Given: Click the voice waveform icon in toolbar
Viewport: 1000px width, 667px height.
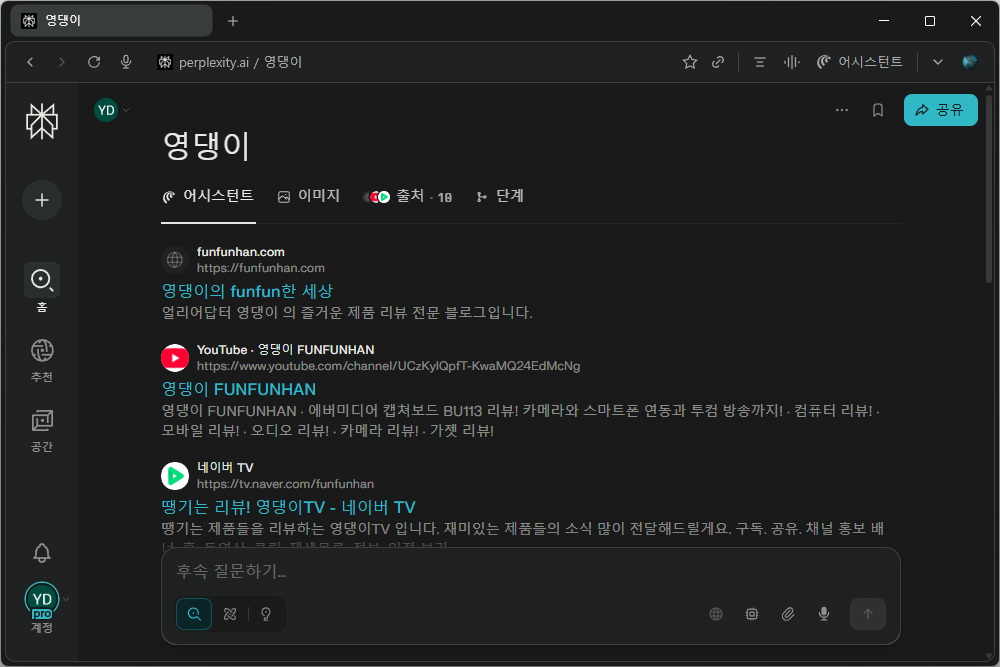Looking at the screenshot, I should click(791, 62).
